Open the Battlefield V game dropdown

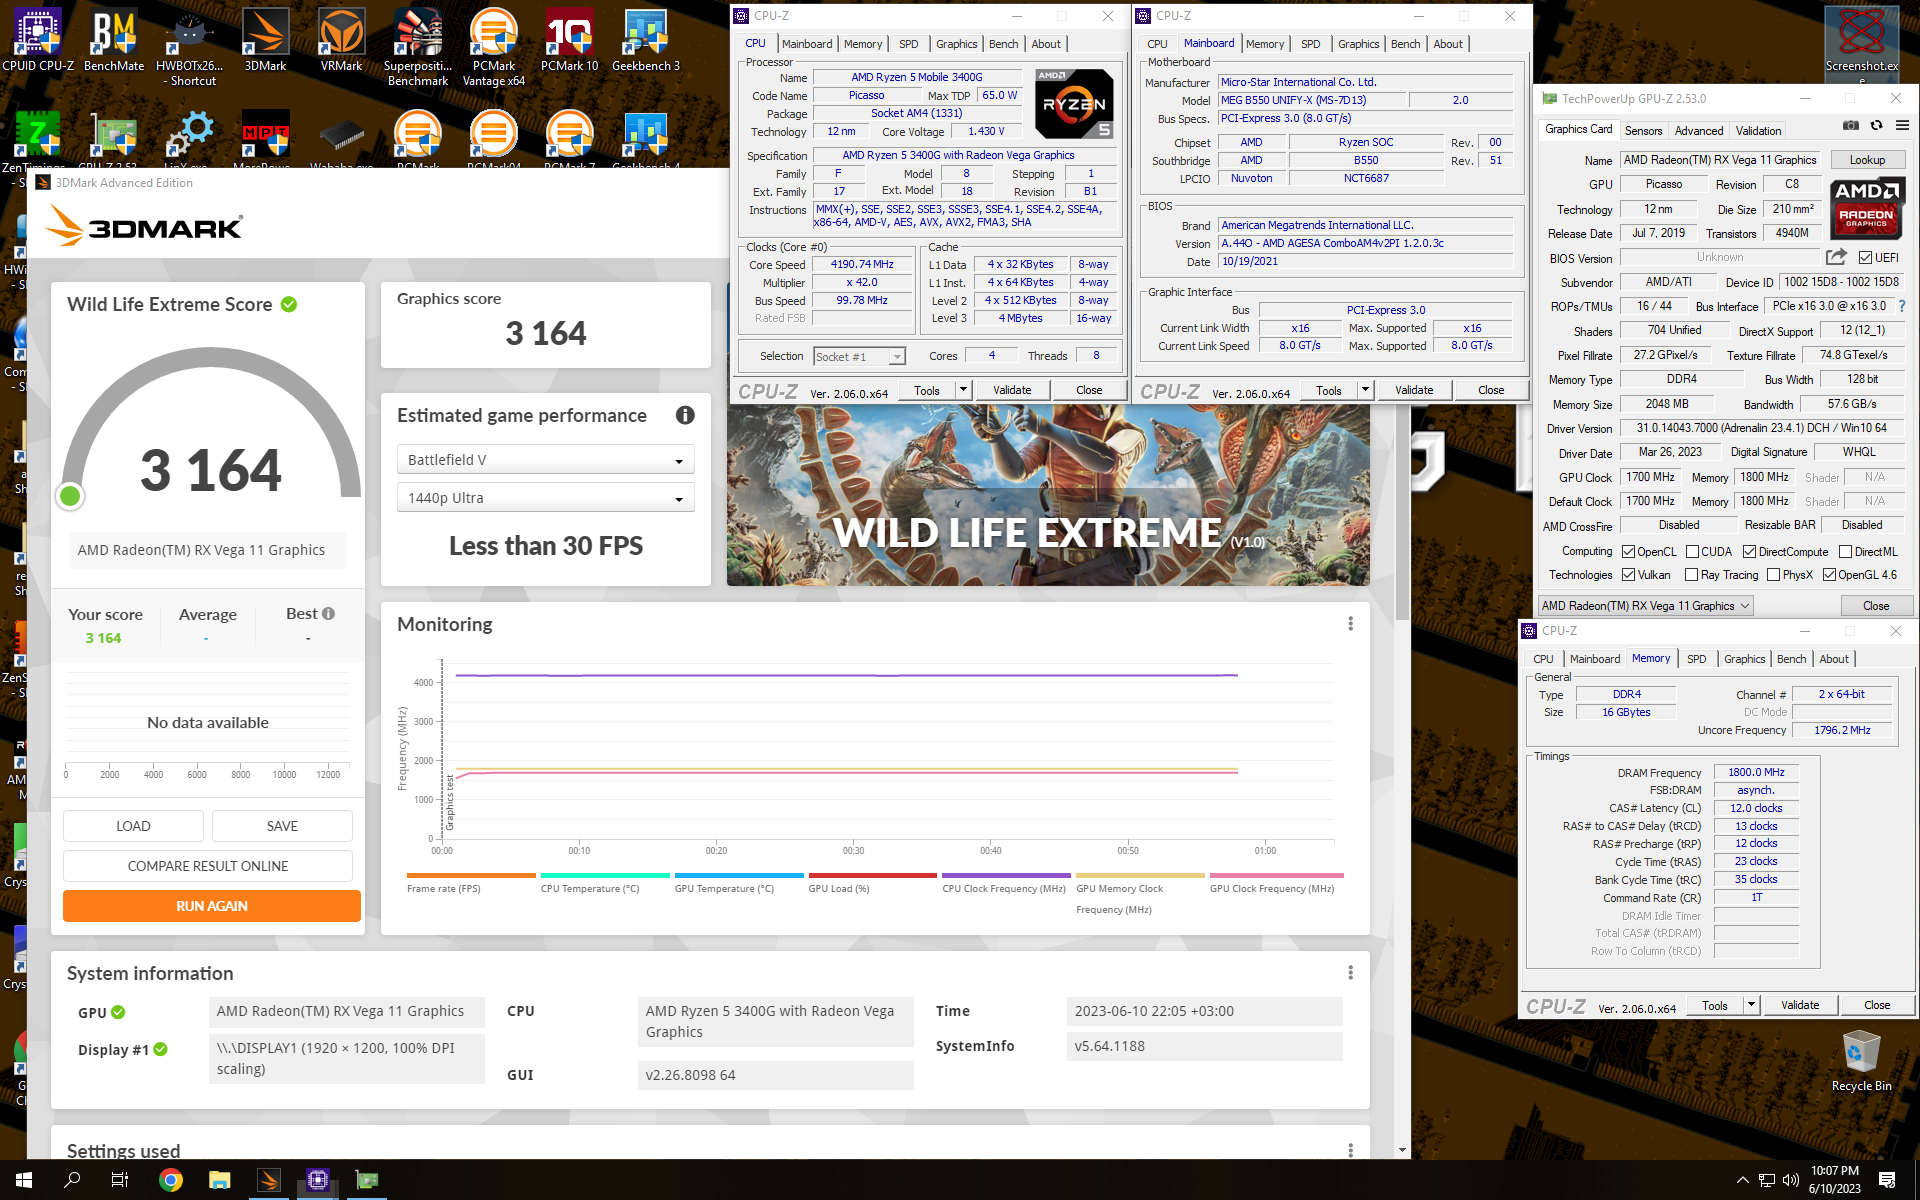(x=546, y=460)
